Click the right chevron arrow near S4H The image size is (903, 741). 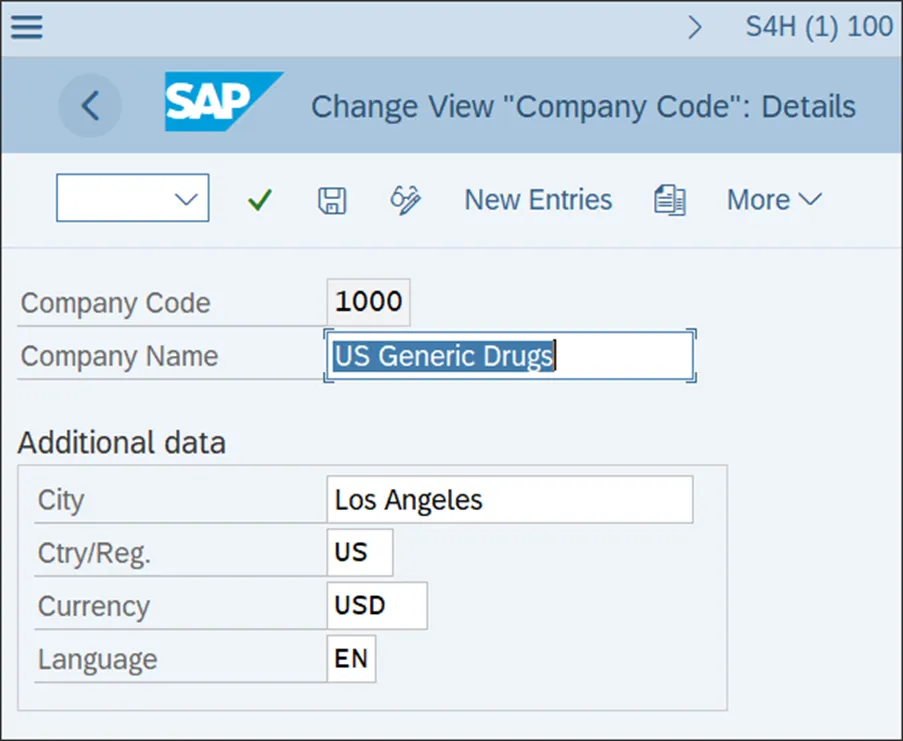click(x=696, y=27)
